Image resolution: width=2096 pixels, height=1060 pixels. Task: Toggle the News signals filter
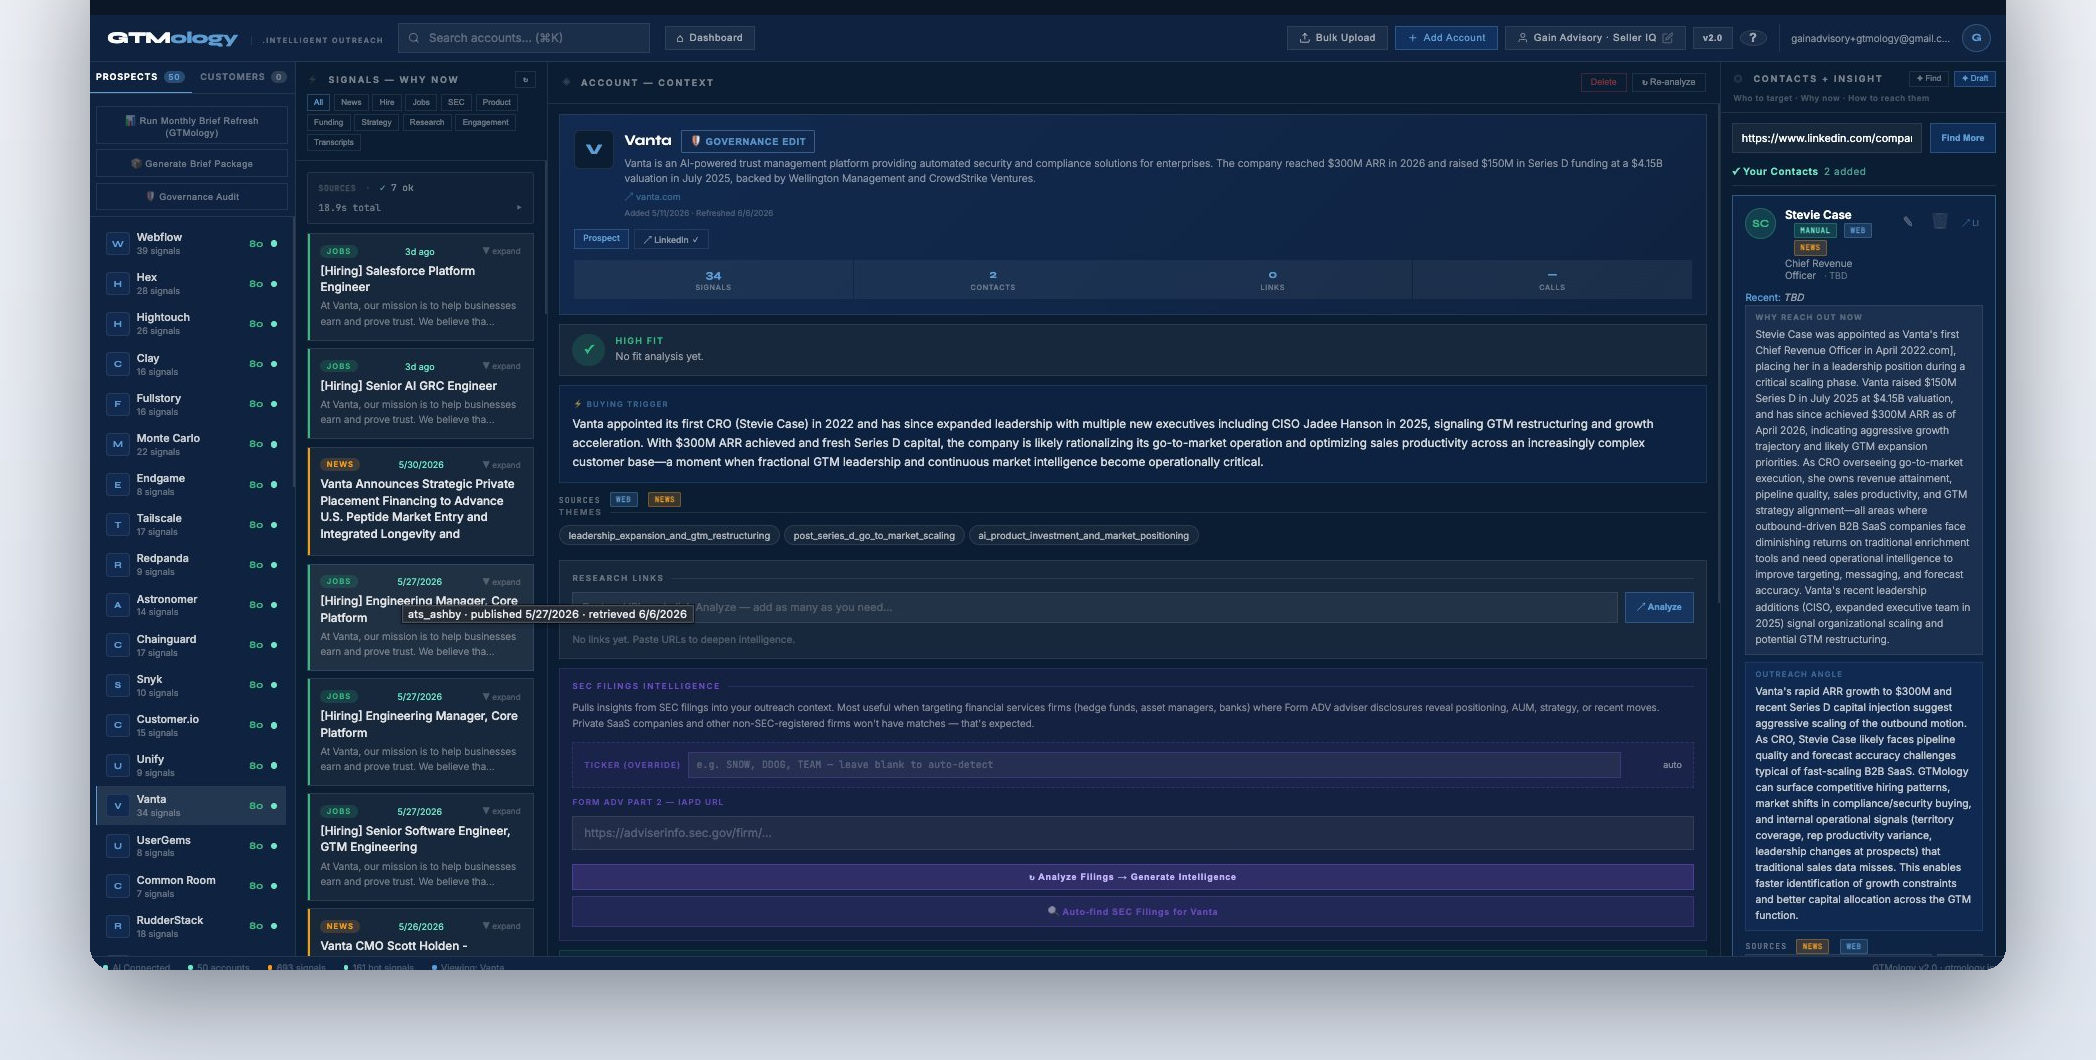(x=351, y=102)
